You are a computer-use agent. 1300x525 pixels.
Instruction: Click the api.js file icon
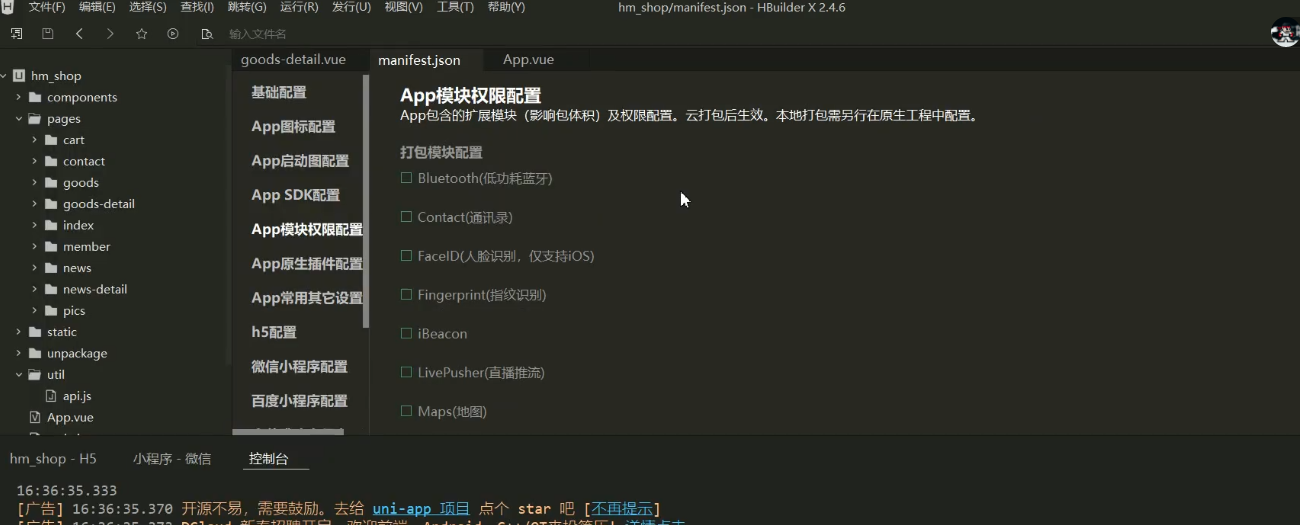(51, 396)
